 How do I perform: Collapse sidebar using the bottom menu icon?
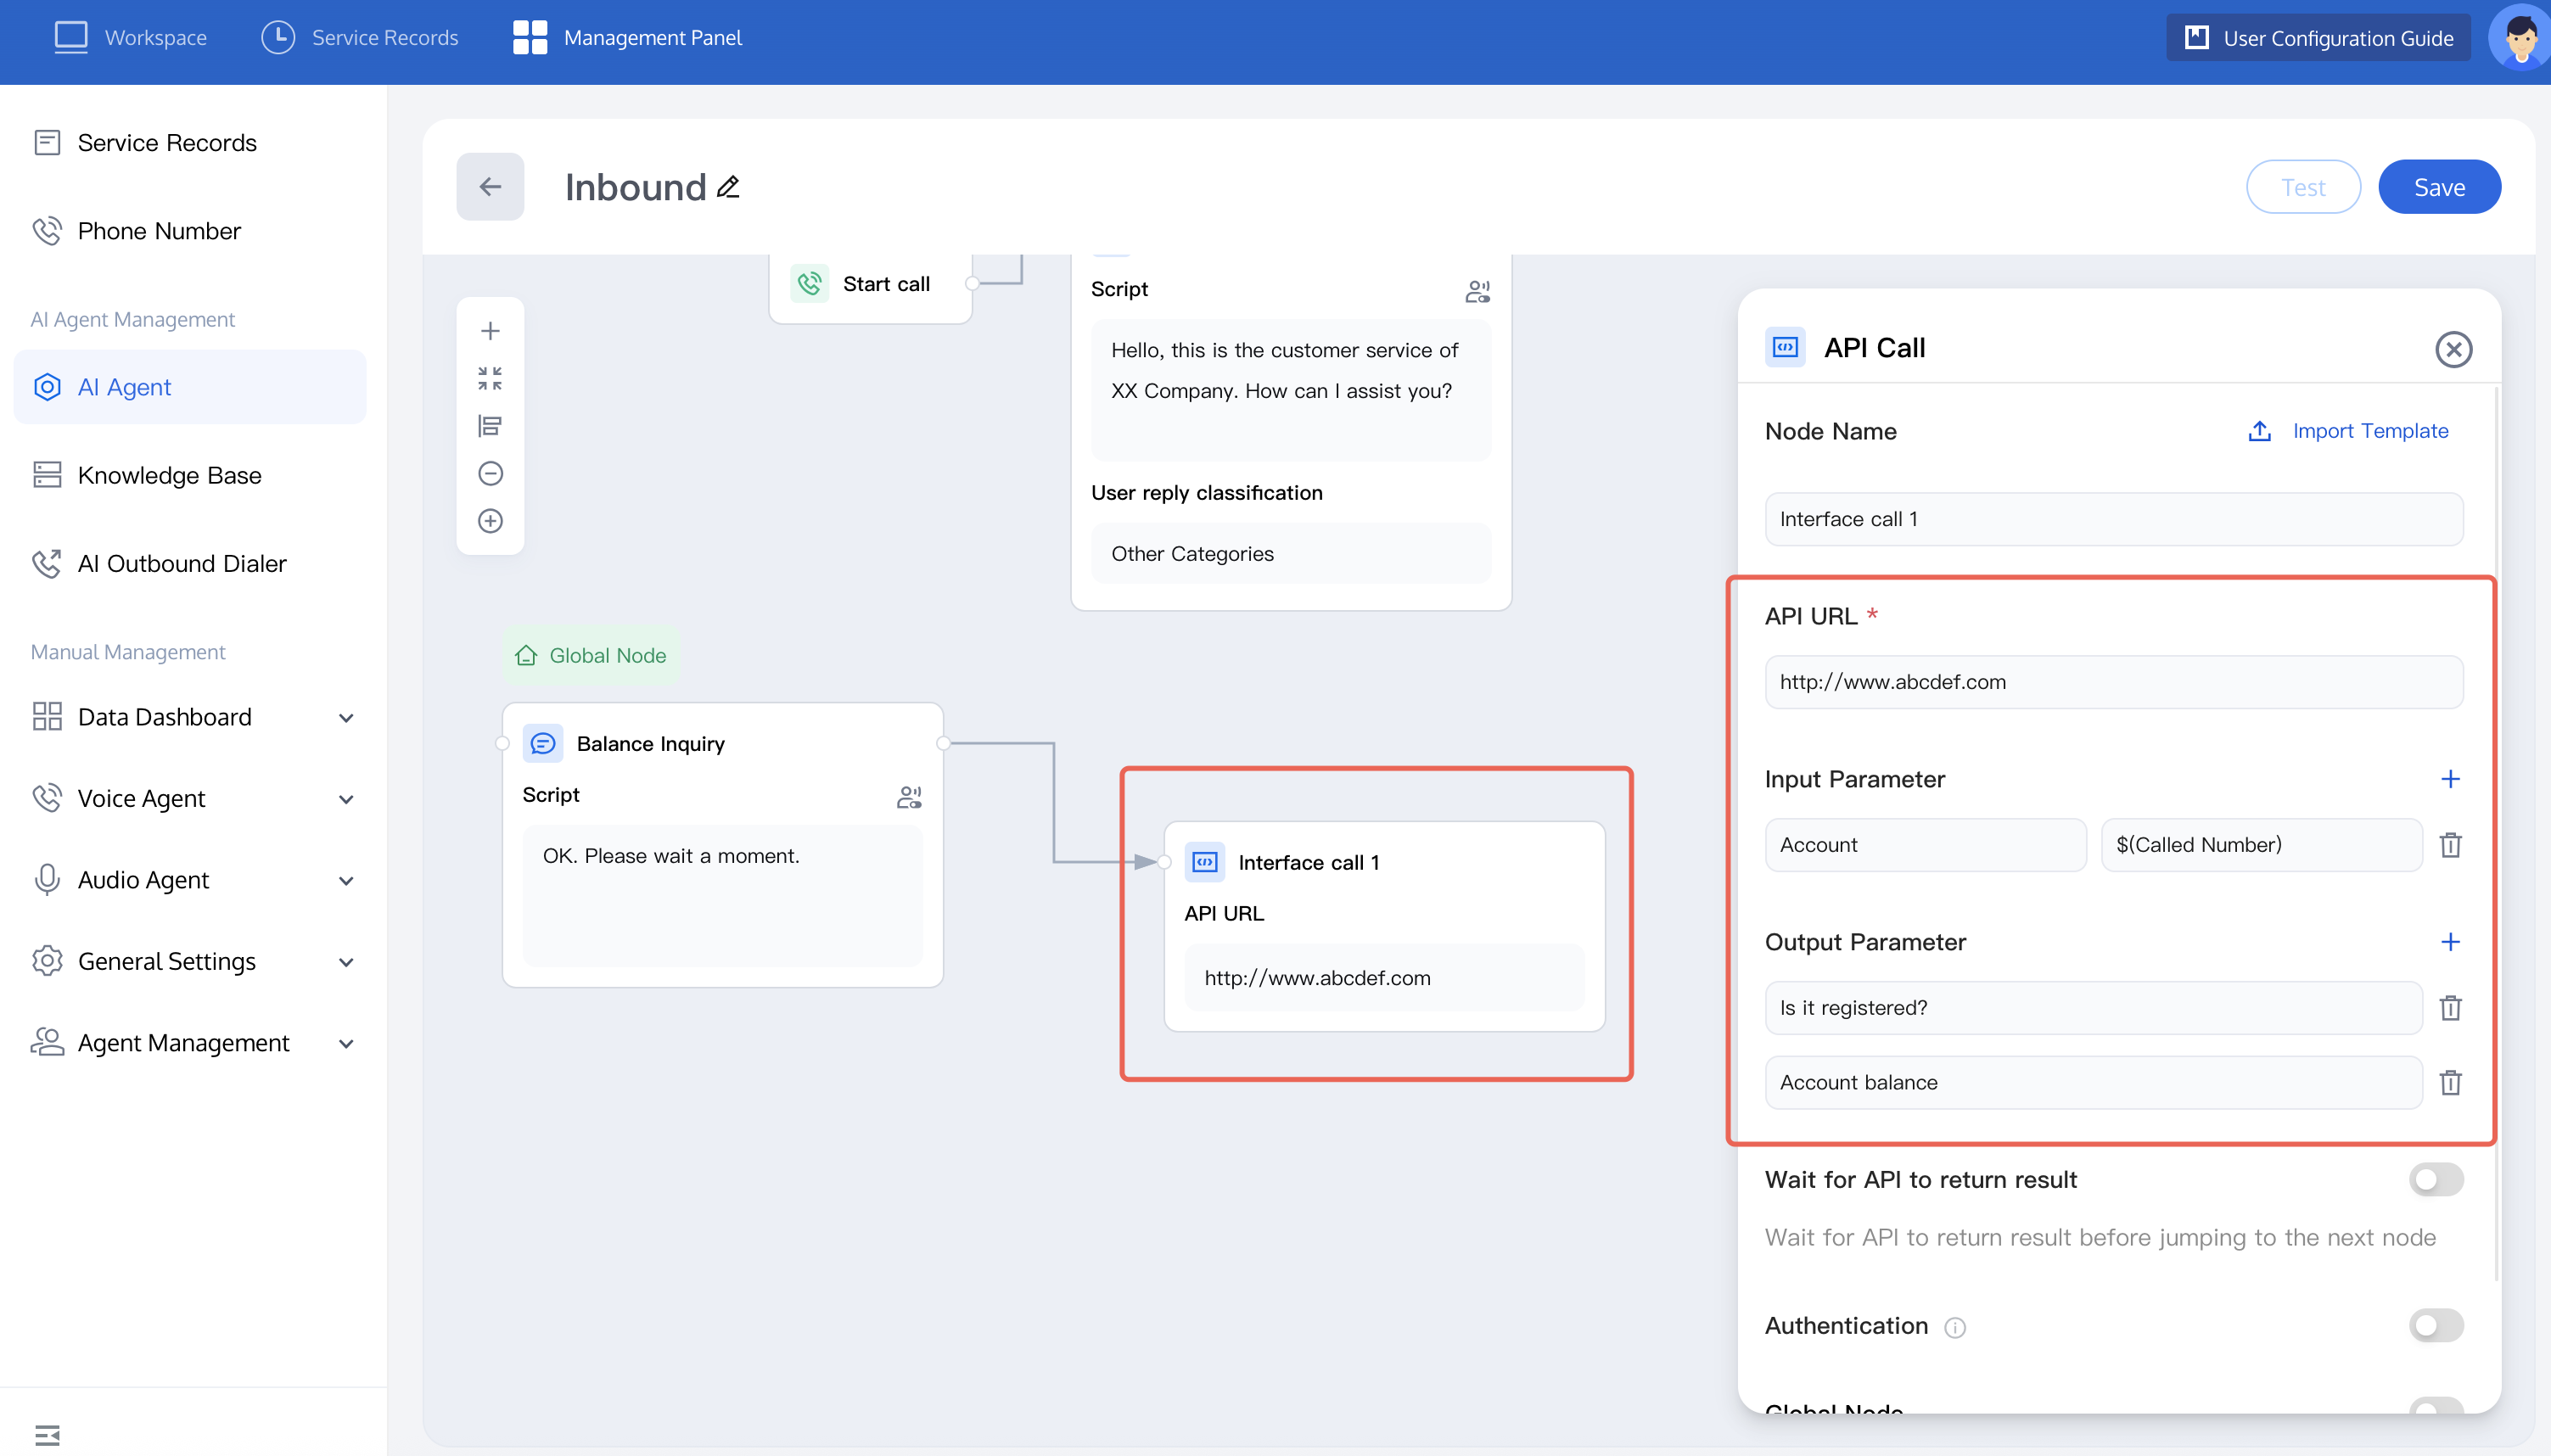(47, 1435)
